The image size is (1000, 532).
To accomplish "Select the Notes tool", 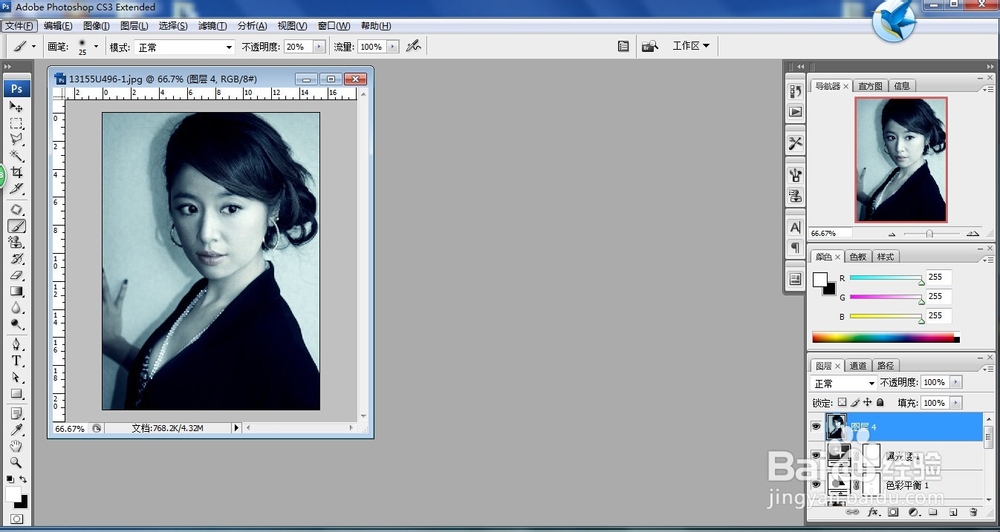I will pyautogui.click(x=16, y=414).
